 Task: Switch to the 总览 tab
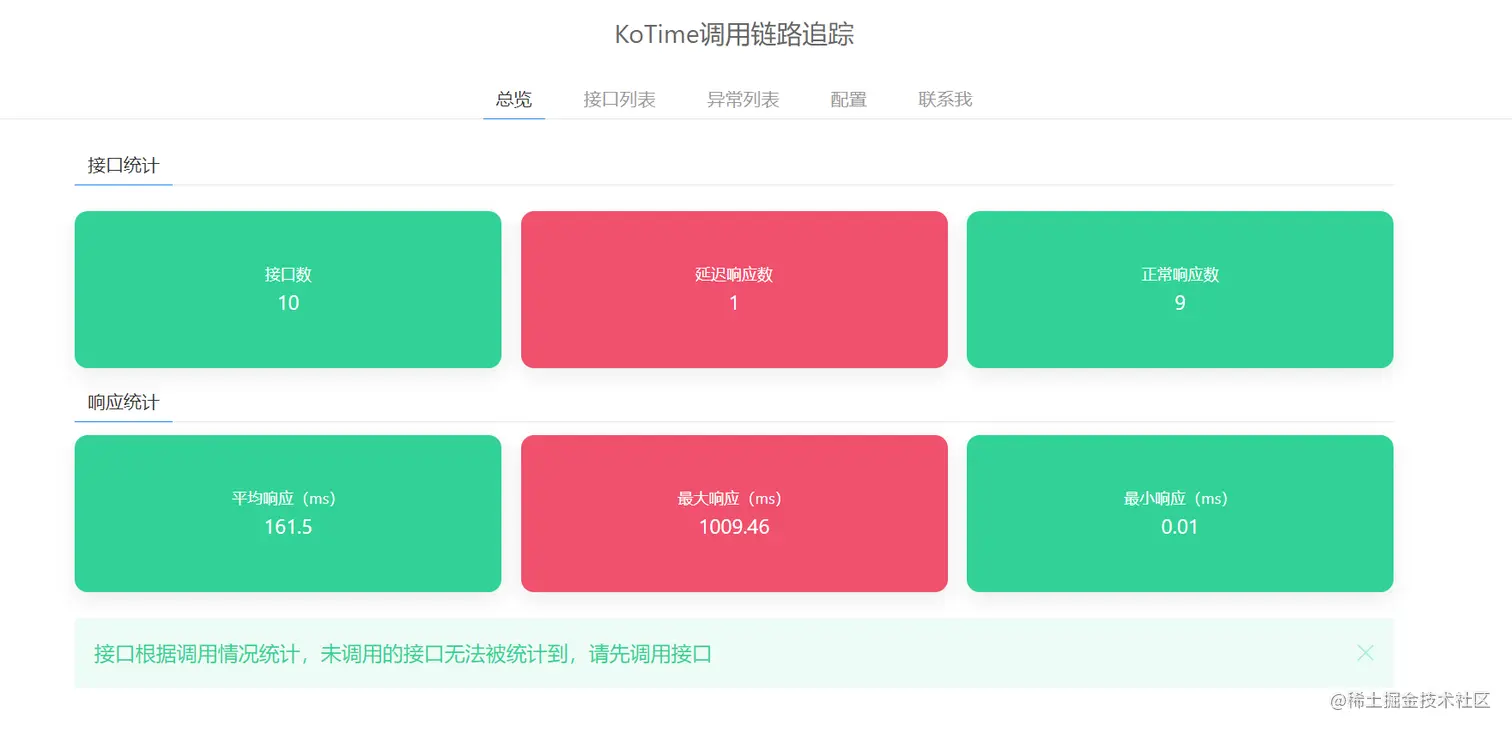tap(514, 99)
